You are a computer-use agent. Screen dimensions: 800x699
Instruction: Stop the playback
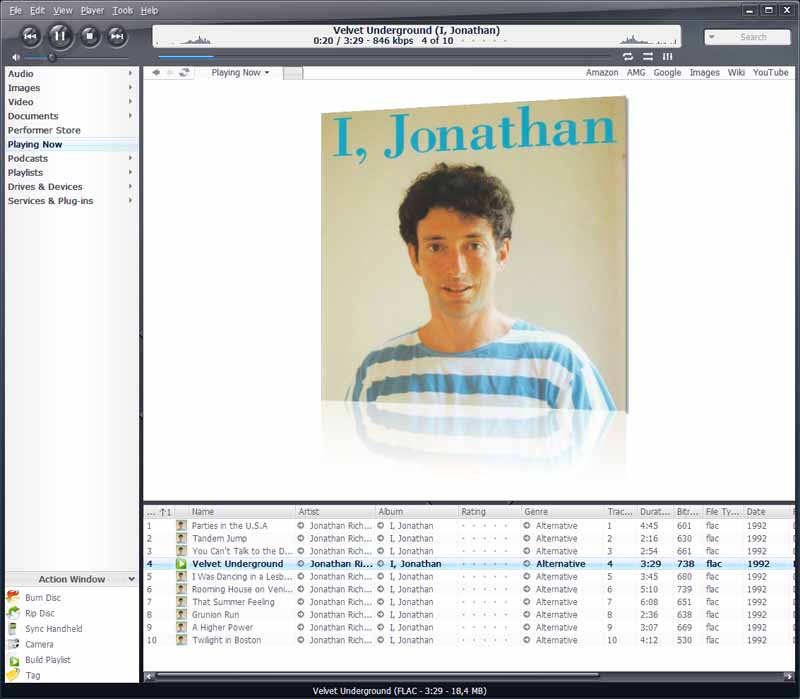coord(90,36)
